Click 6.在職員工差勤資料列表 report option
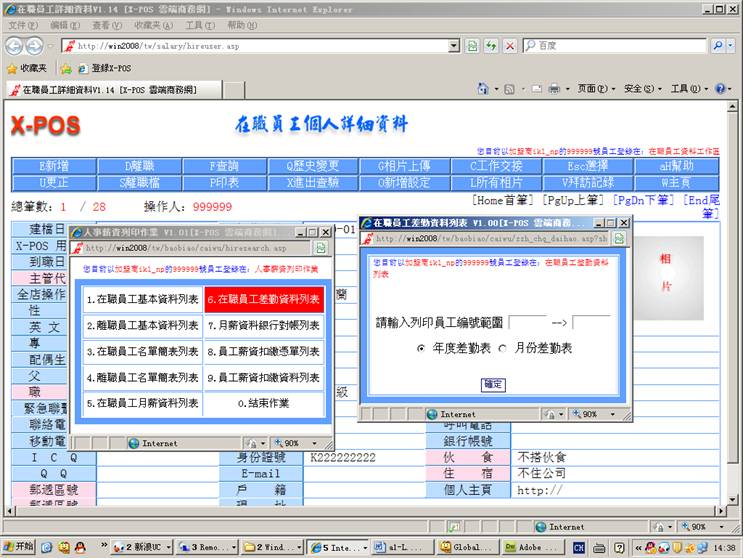 [x=264, y=299]
